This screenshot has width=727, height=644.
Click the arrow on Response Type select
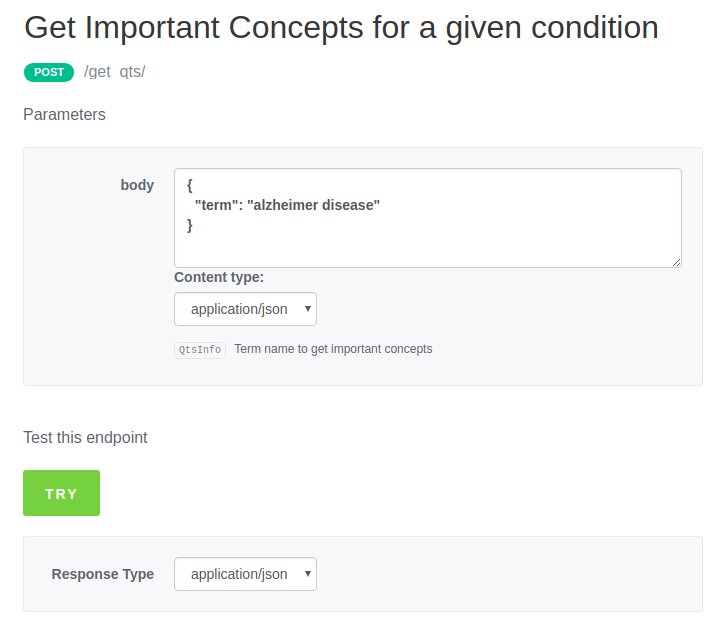click(307, 574)
